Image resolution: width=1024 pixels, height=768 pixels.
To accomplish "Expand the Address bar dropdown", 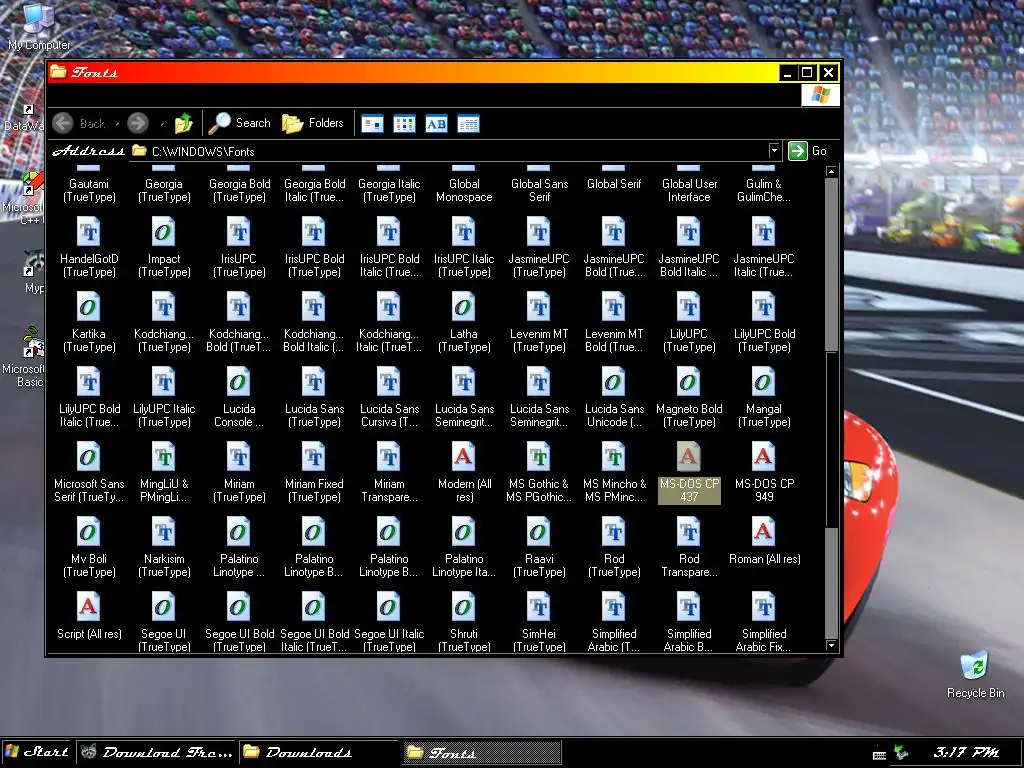I will click(774, 151).
